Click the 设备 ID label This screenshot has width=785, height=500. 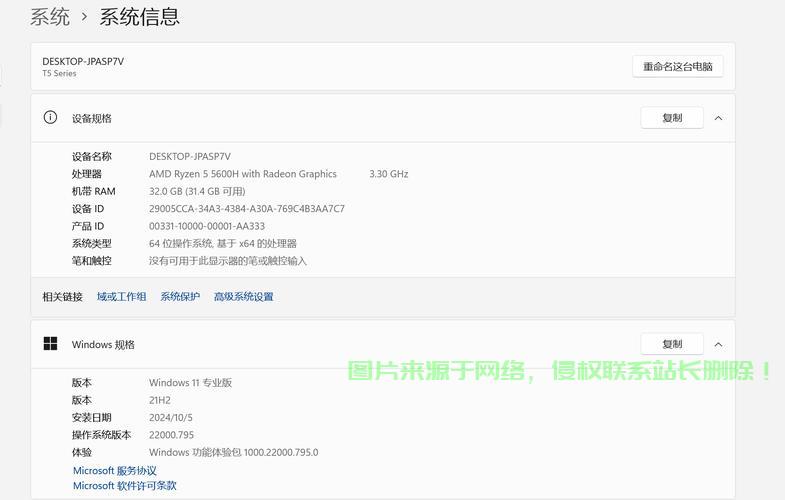tap(88, 209)
